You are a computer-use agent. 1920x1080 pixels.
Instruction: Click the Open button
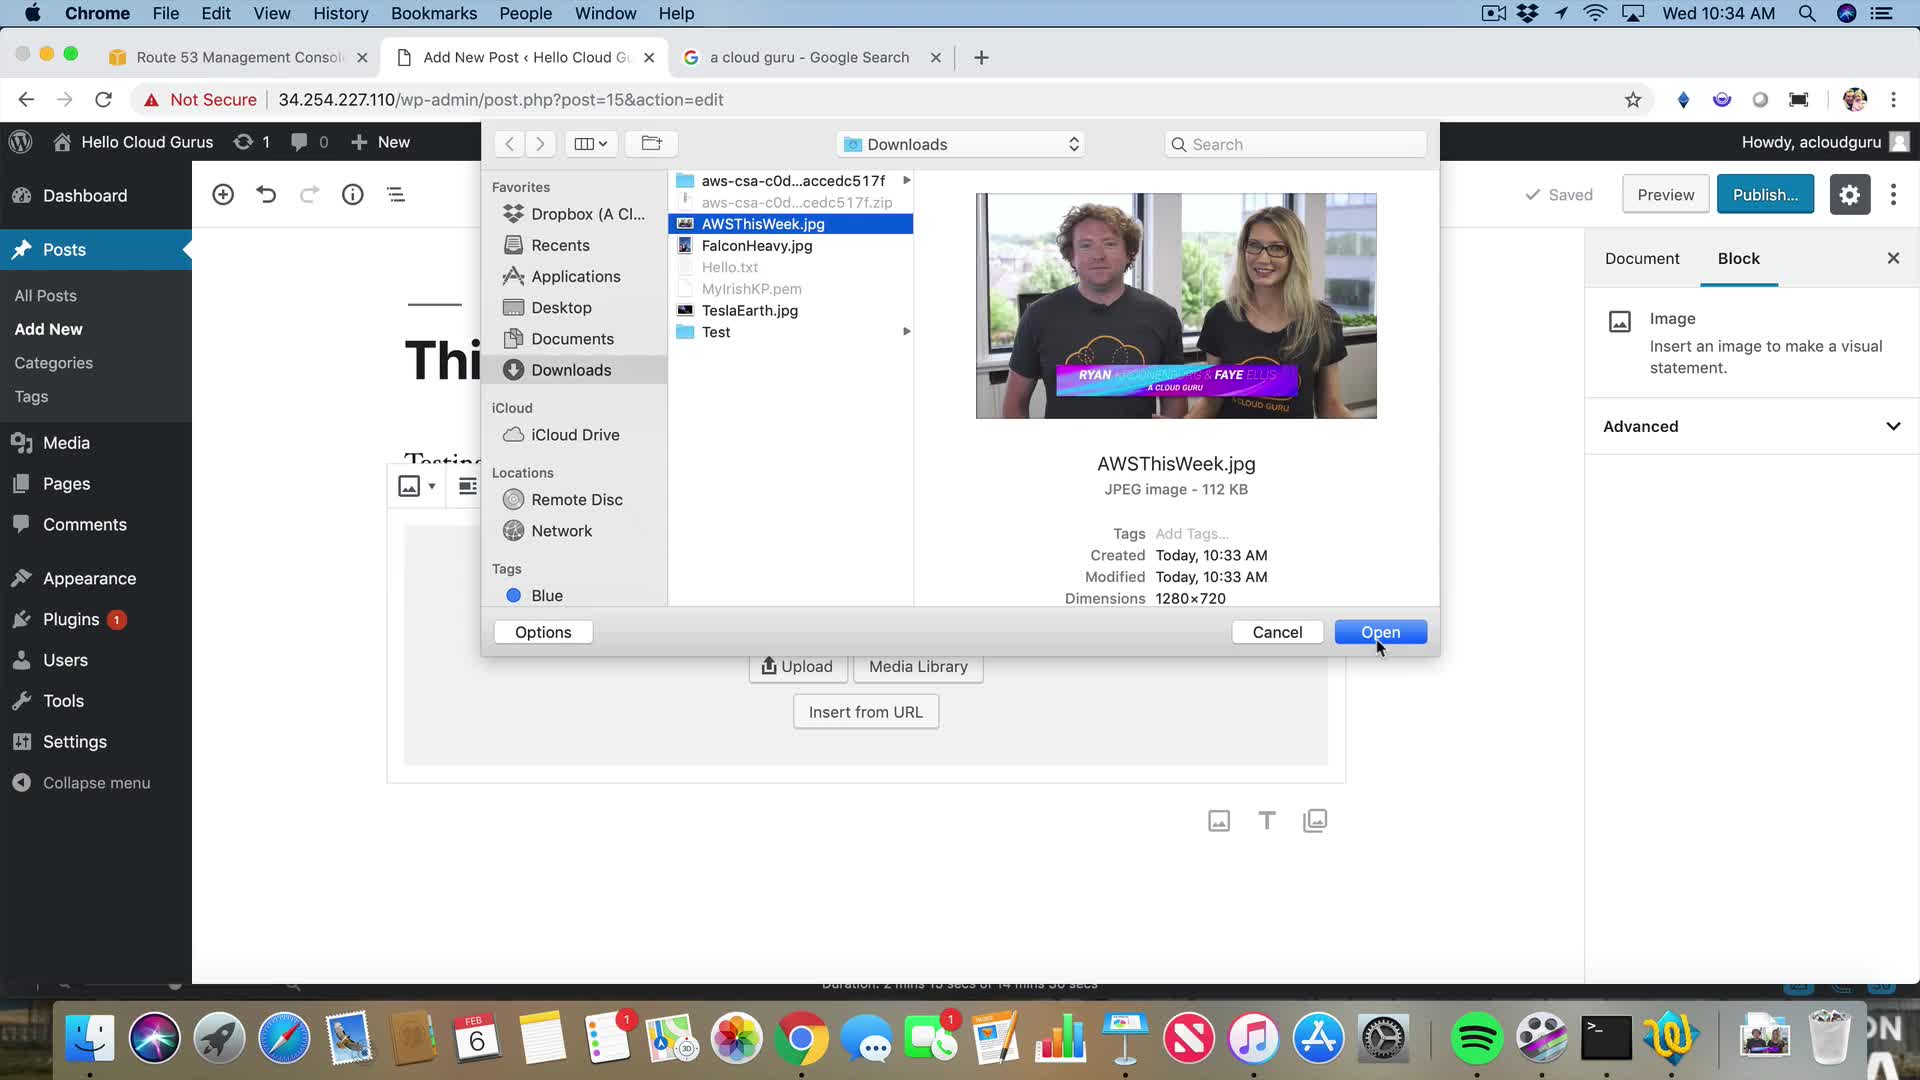[x=1379, y=632]
